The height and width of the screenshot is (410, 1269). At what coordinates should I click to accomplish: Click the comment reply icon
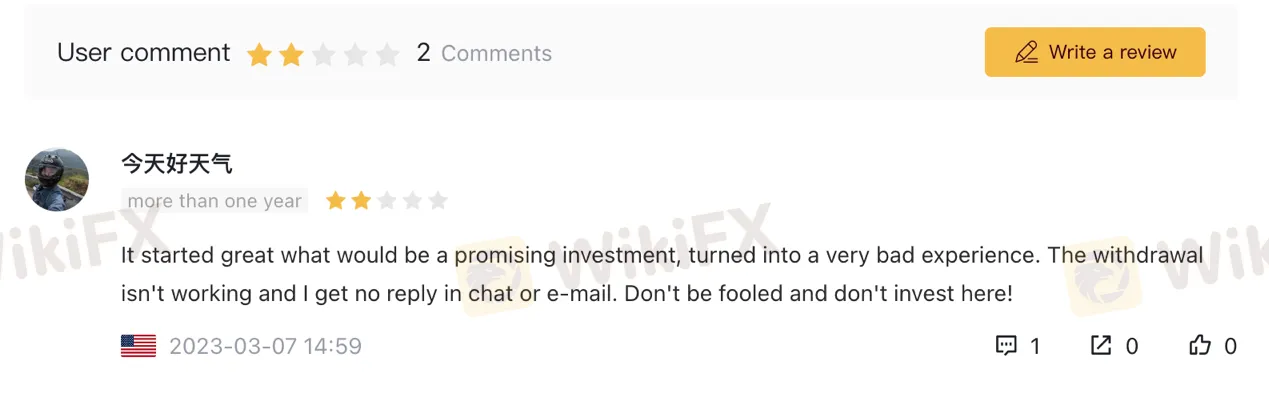[1006, 346]
